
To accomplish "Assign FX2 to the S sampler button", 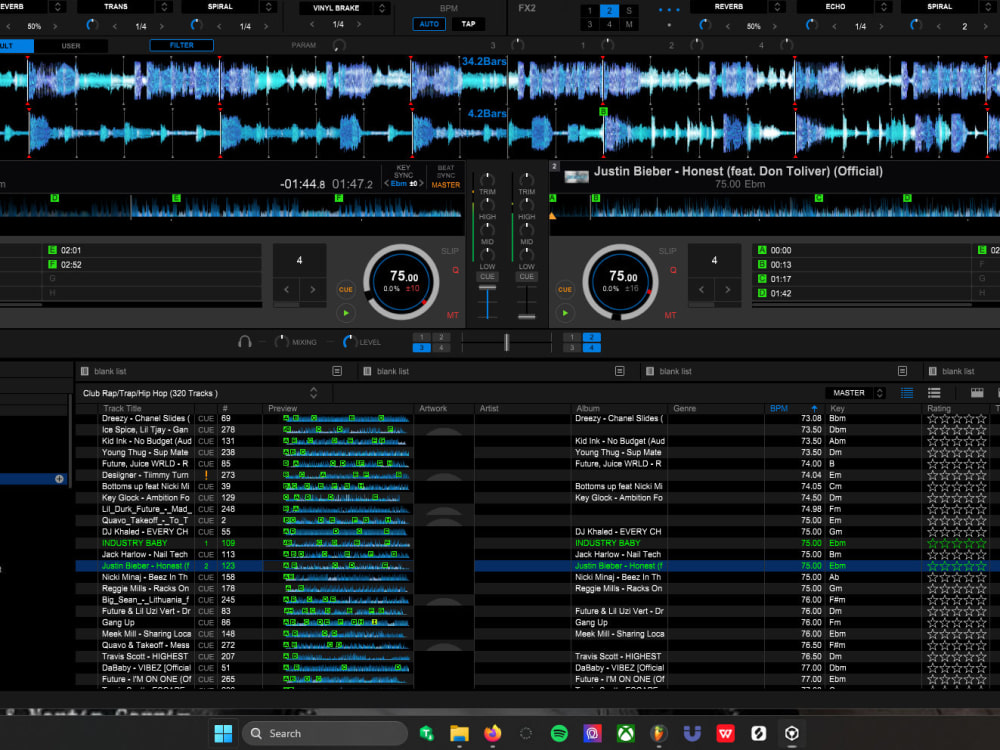I will click(629, 11).
